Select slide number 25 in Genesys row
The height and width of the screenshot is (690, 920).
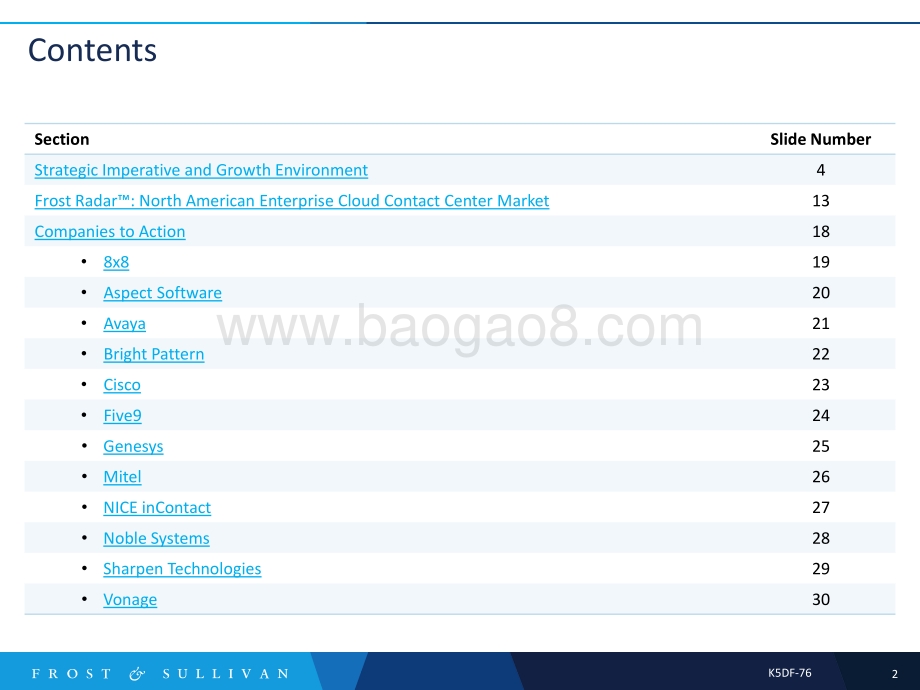tap(821, 447)
